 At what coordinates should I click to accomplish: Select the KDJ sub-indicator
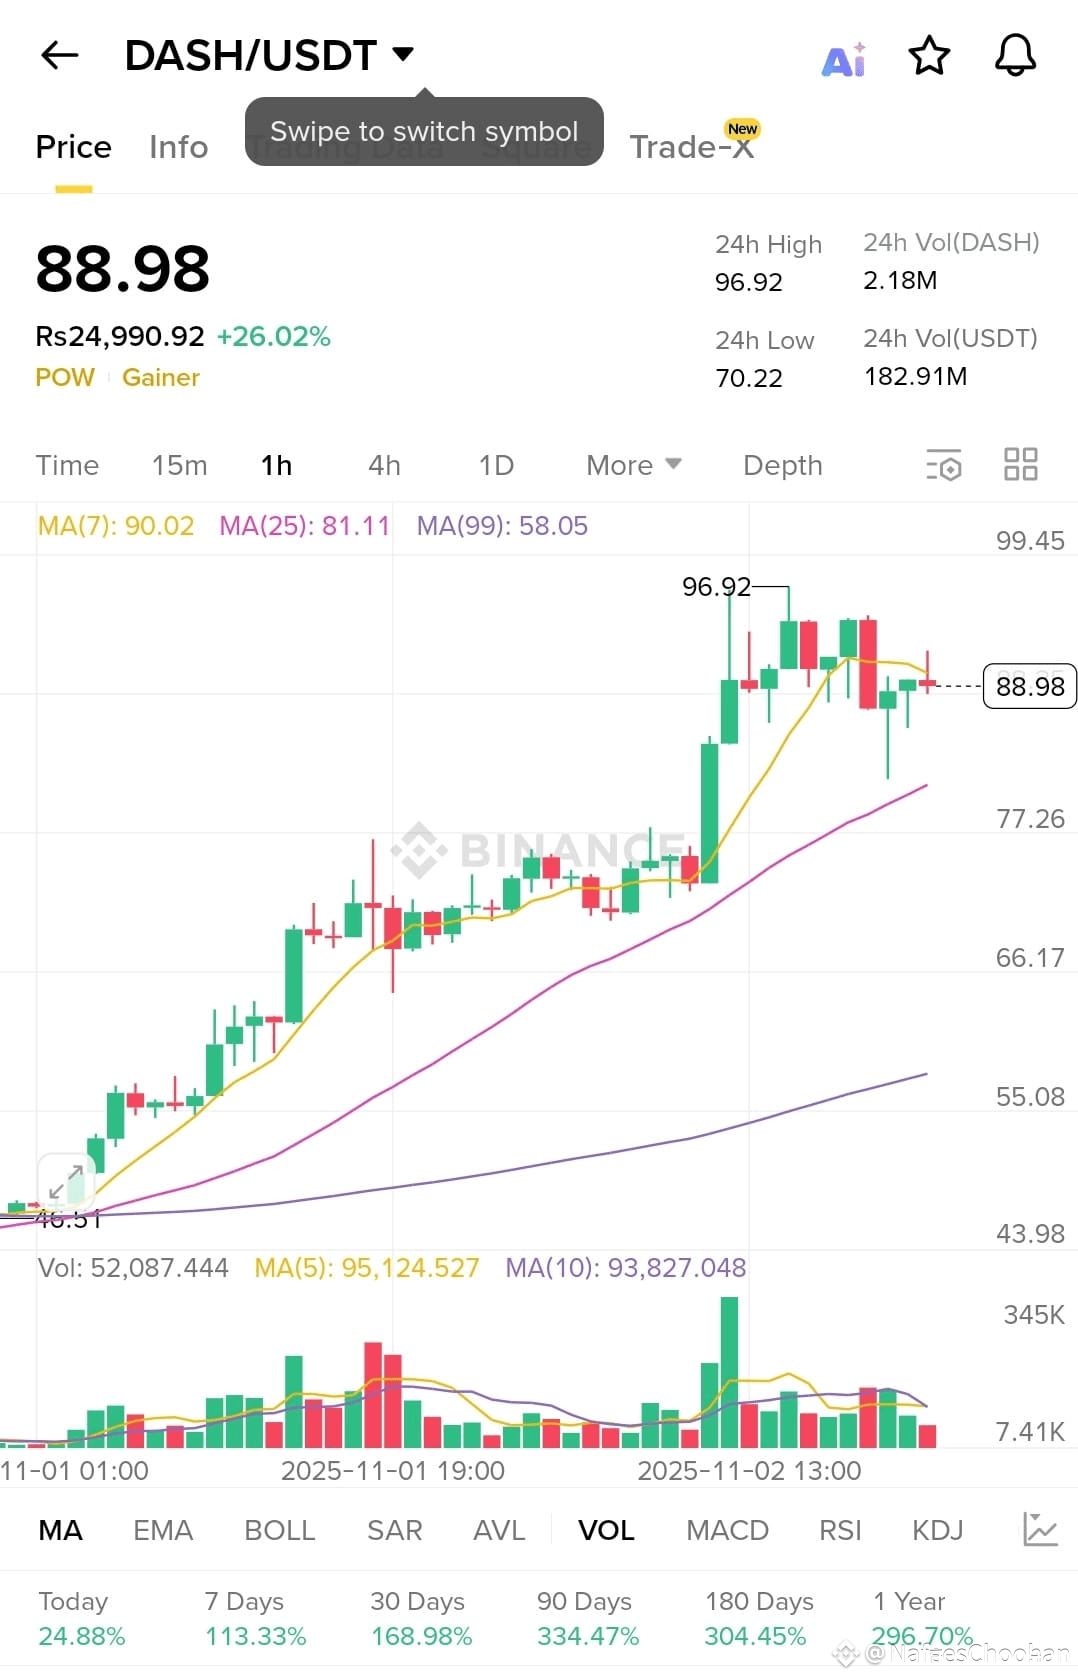pyautogui.click(x=938, y=1530)
